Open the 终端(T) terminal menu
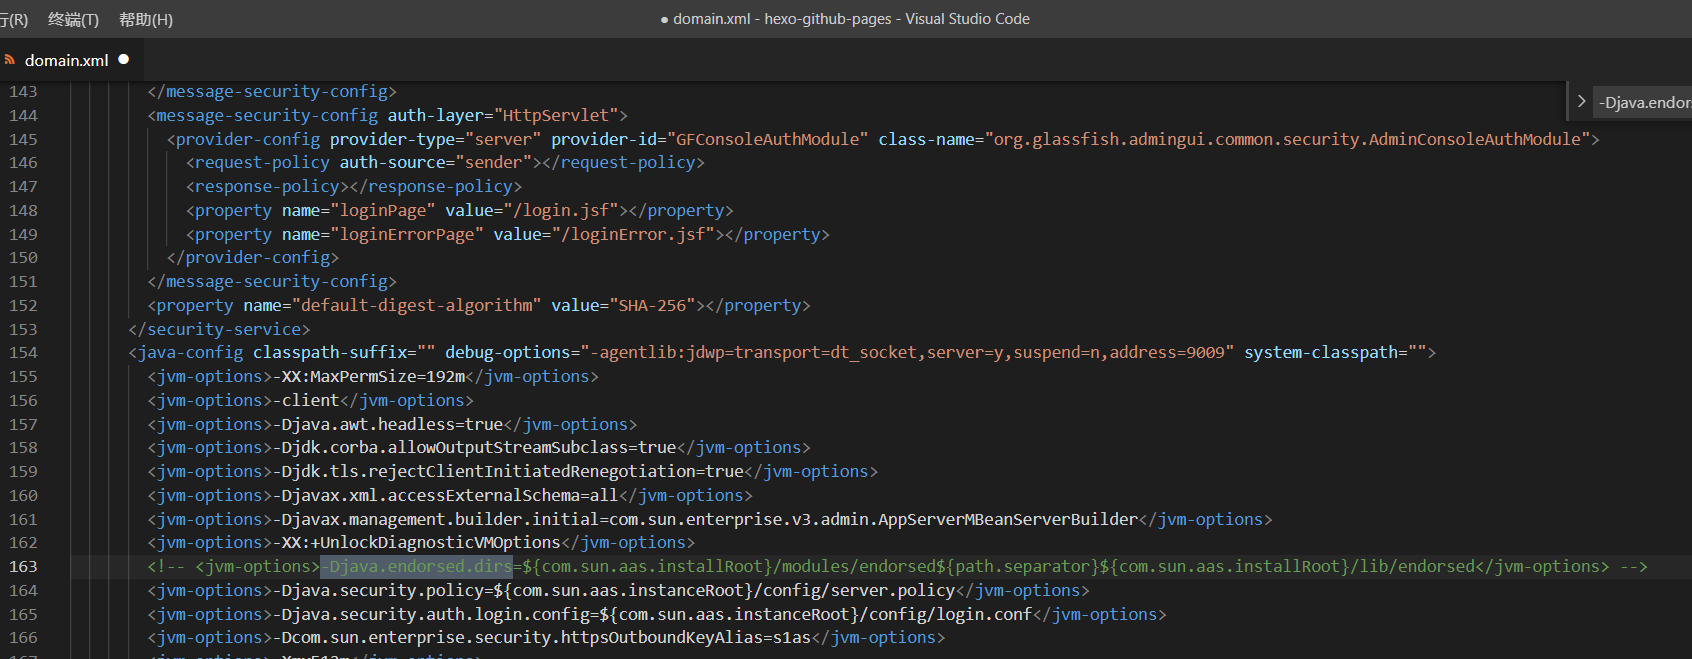 [x=73, y=19]
